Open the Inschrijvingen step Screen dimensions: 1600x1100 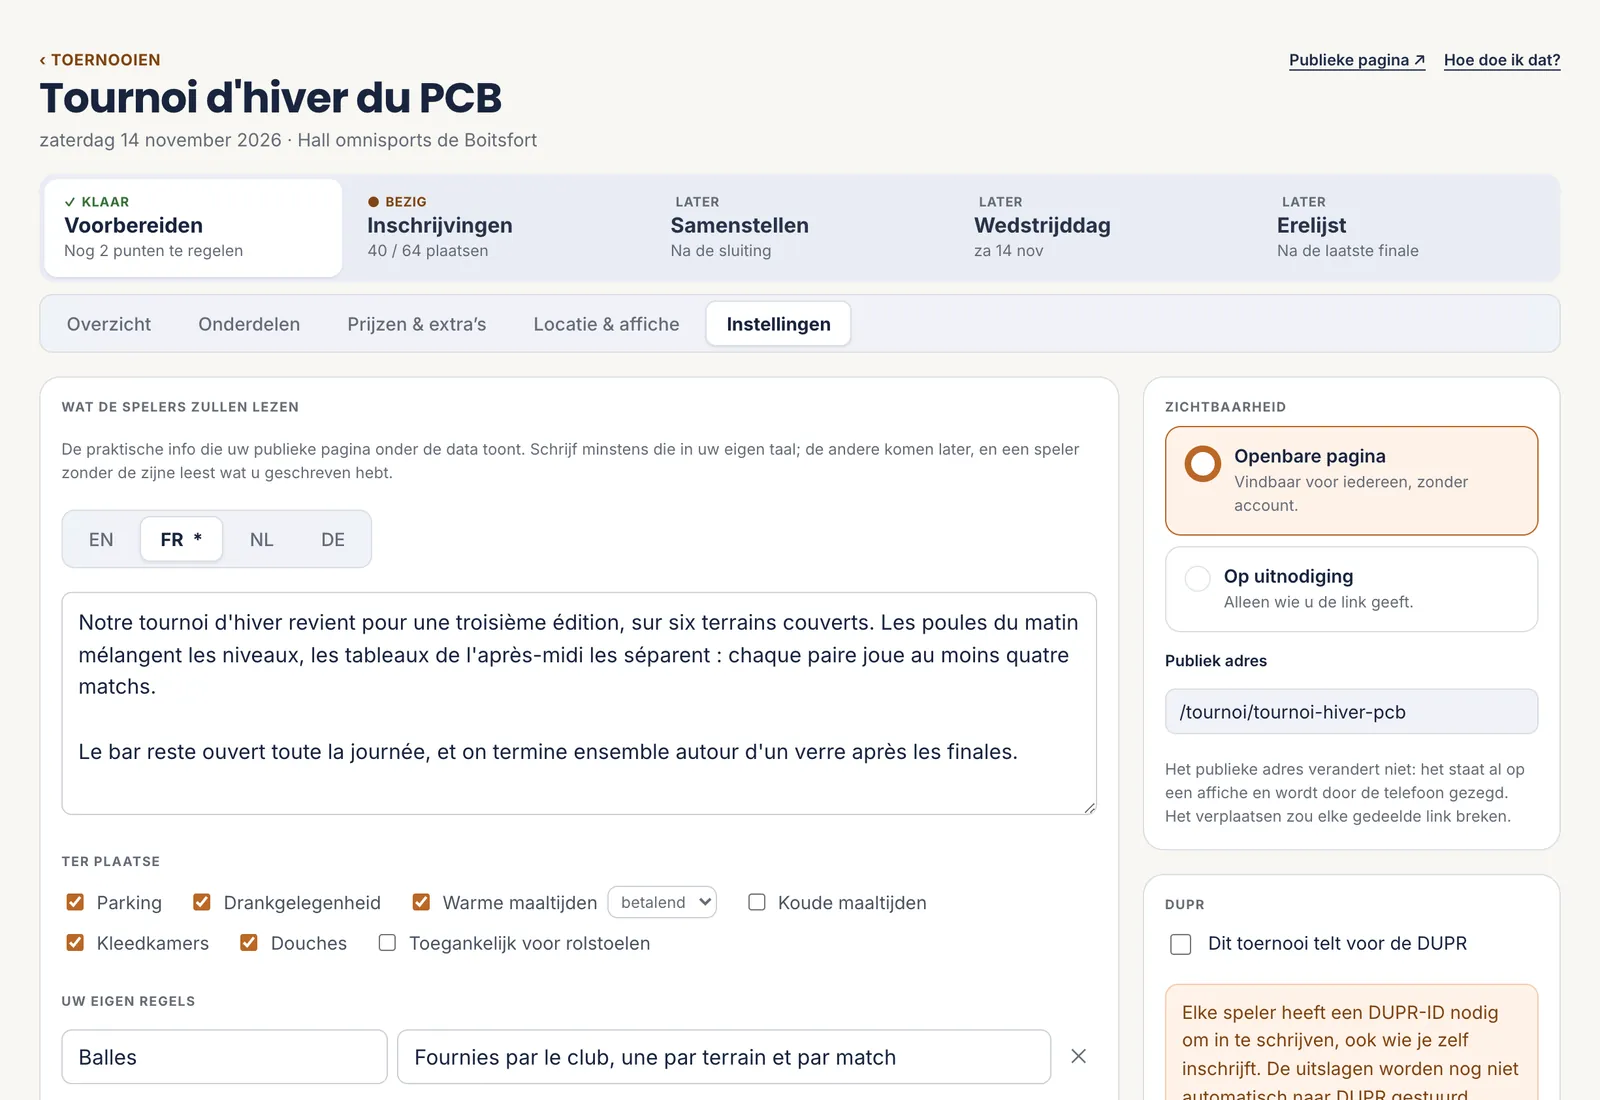[x=496, y=228]
